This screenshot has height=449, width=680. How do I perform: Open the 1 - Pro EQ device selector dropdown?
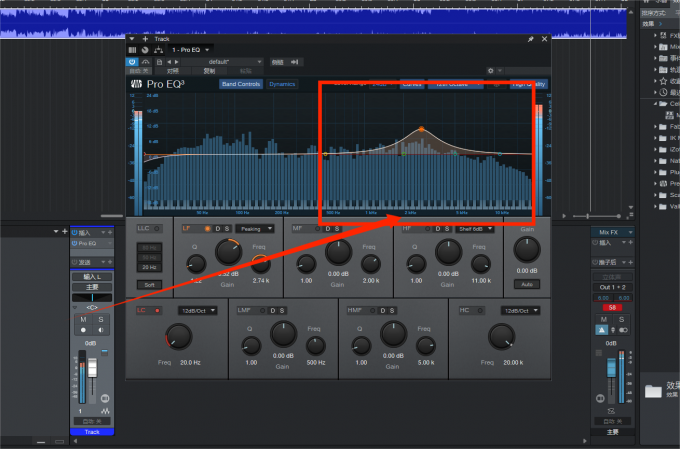pyautogui.click(x=190, y=50)
